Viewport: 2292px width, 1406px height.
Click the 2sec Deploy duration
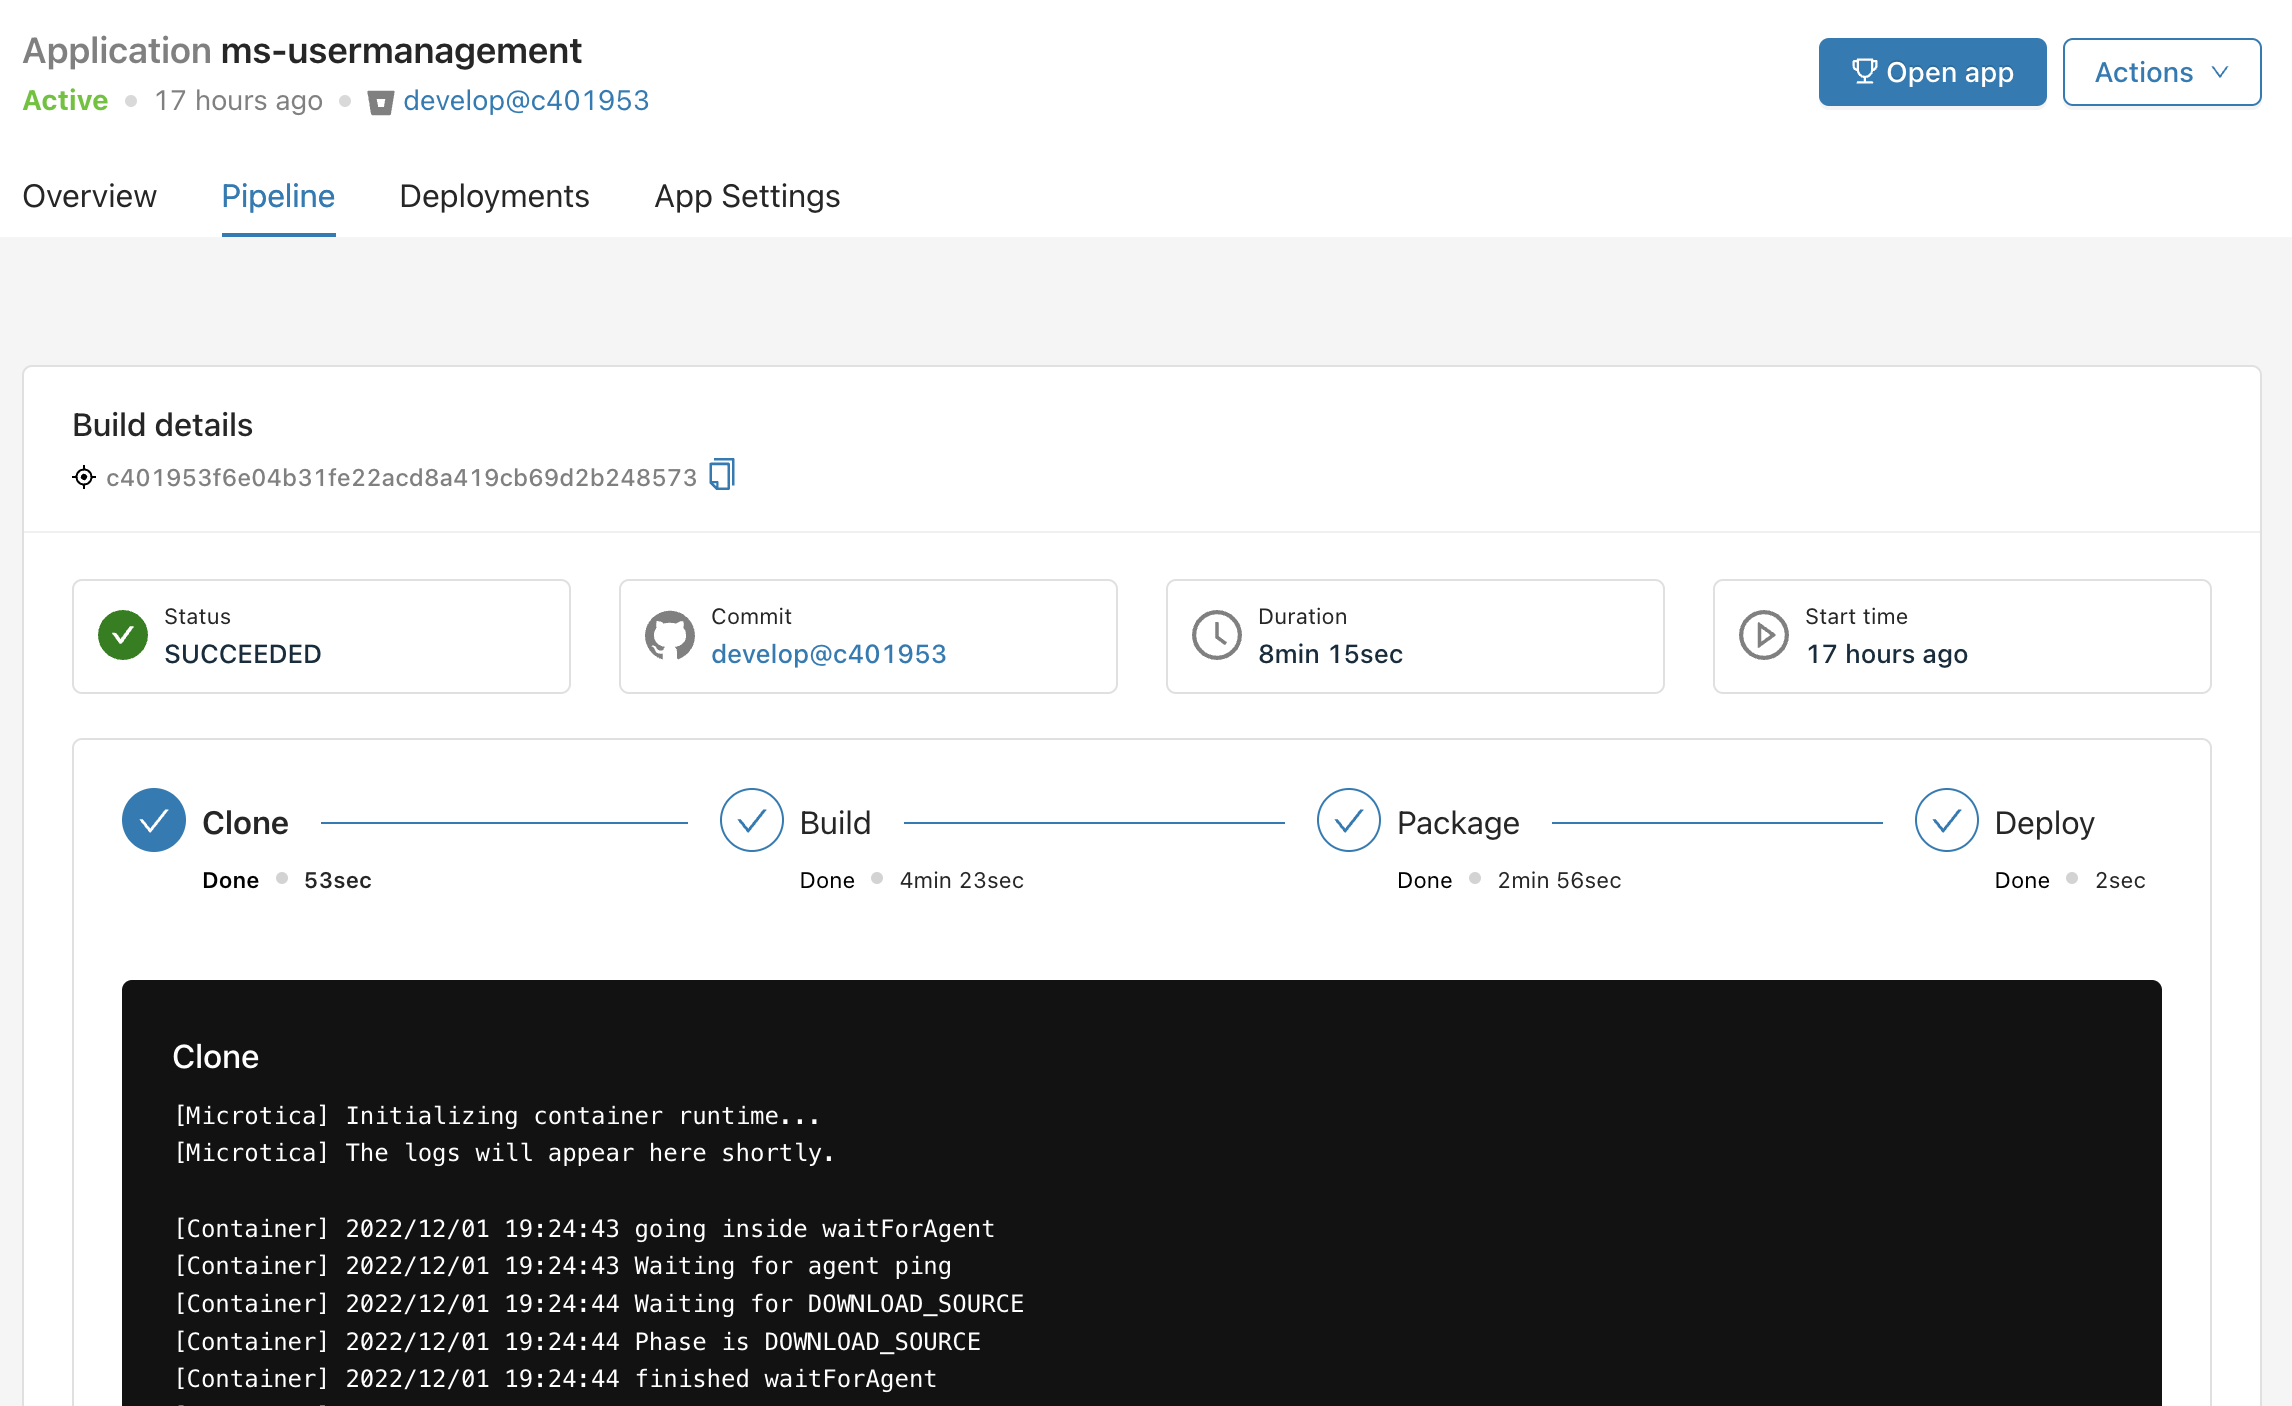coord(2120,880)
